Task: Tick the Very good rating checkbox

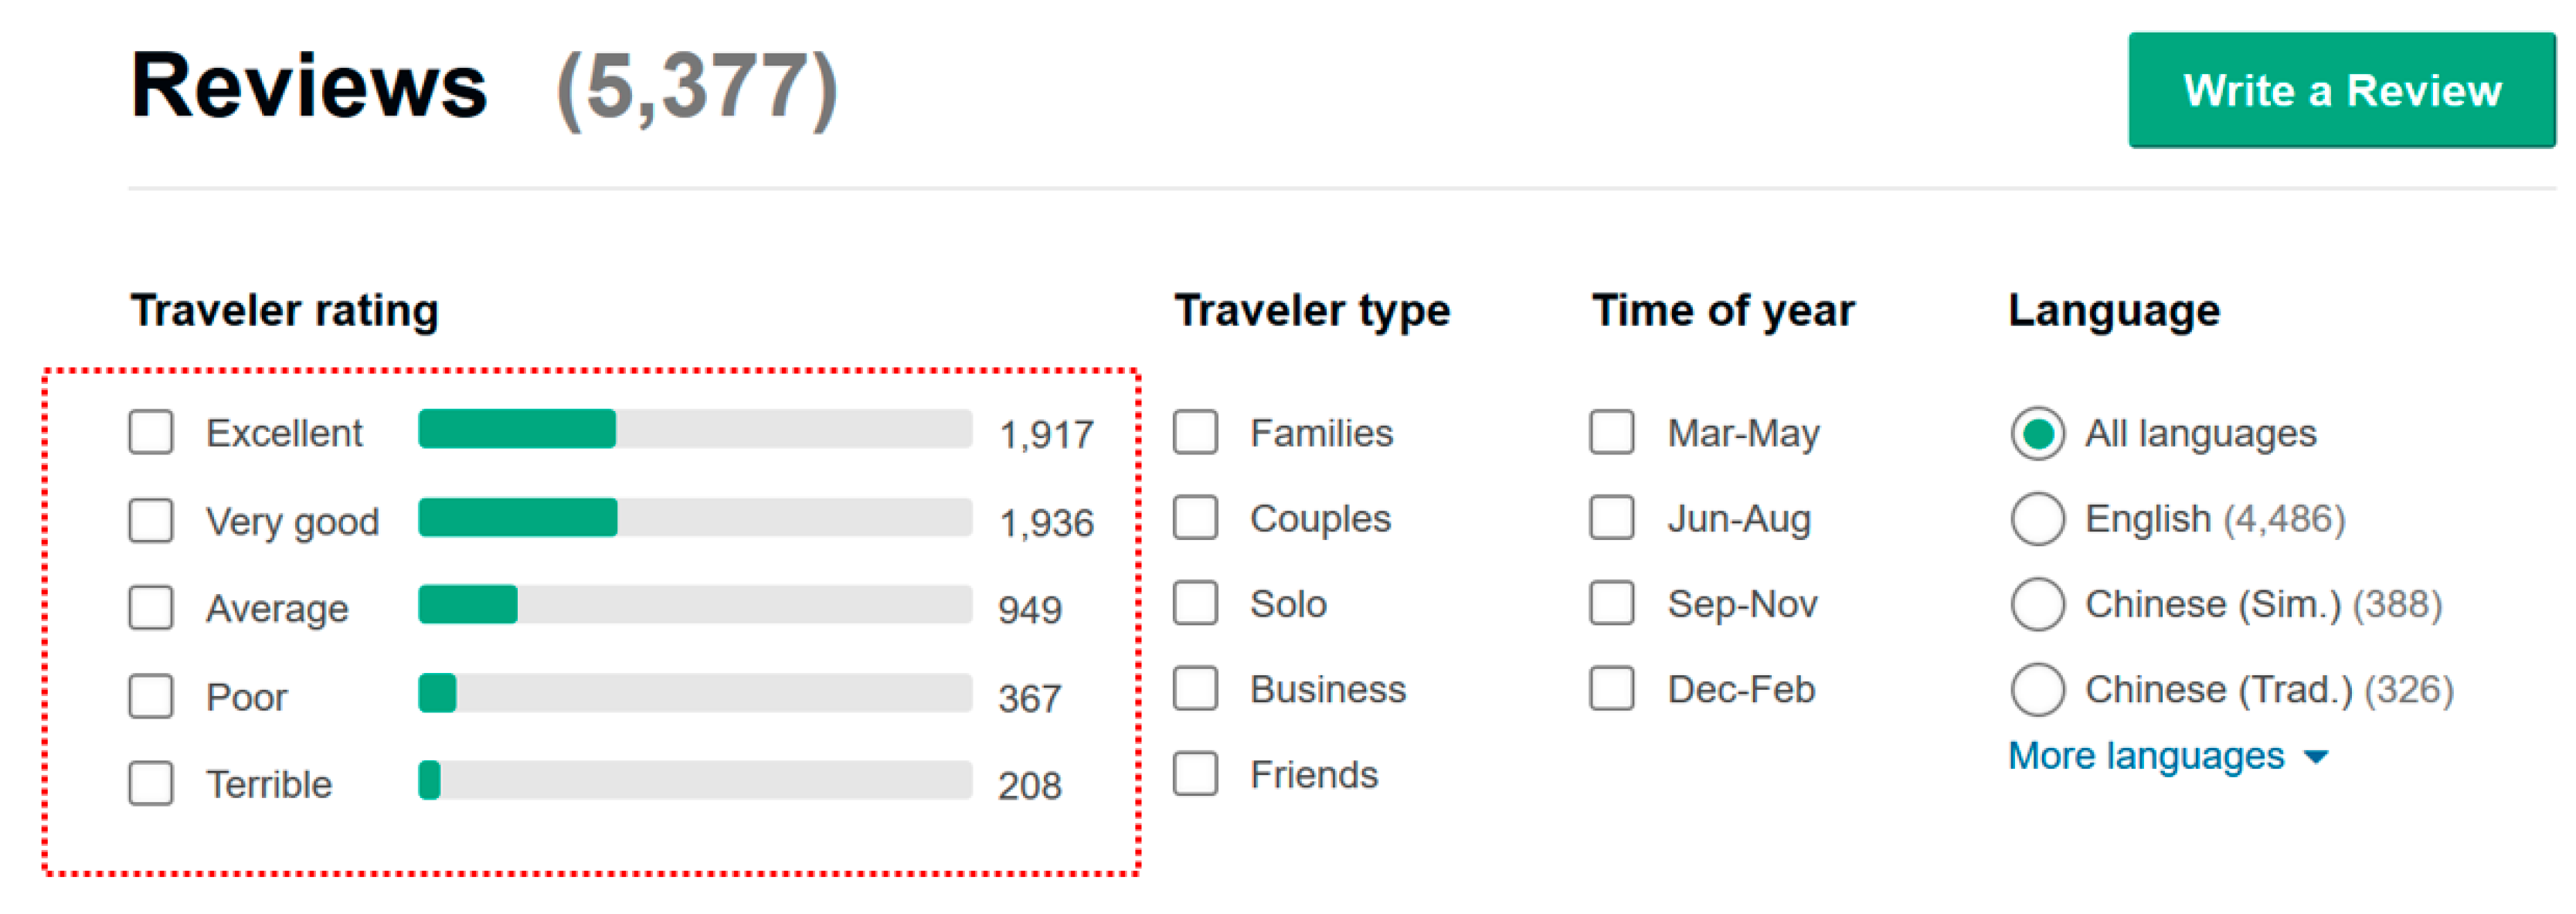Action: [x=151, y=520]
